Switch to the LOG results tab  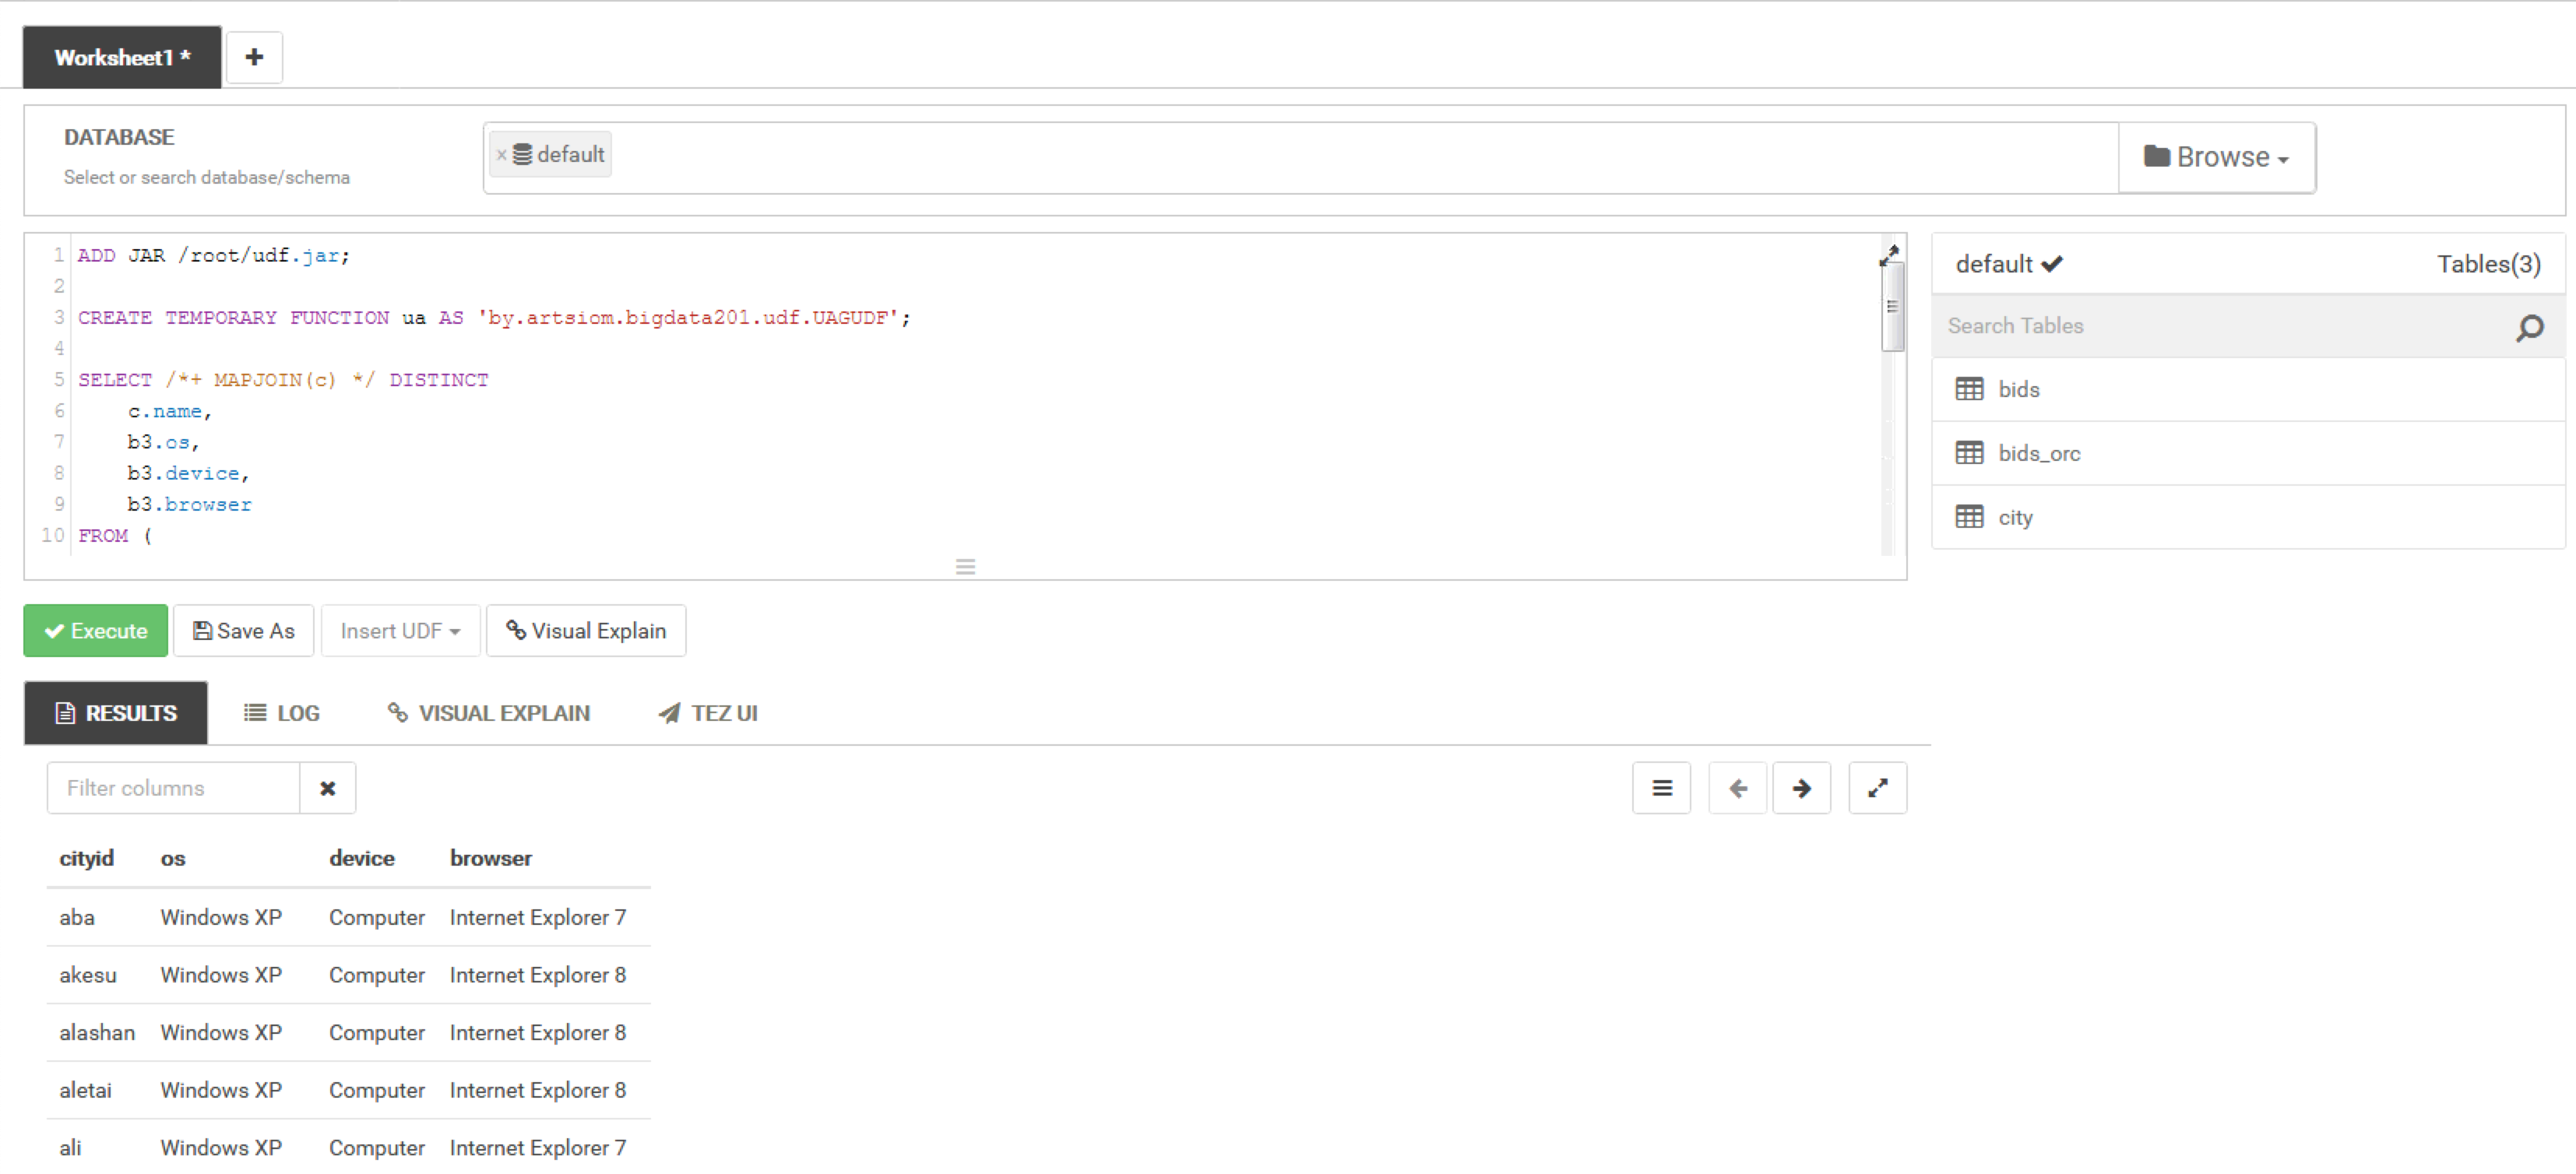coord(280,712)
